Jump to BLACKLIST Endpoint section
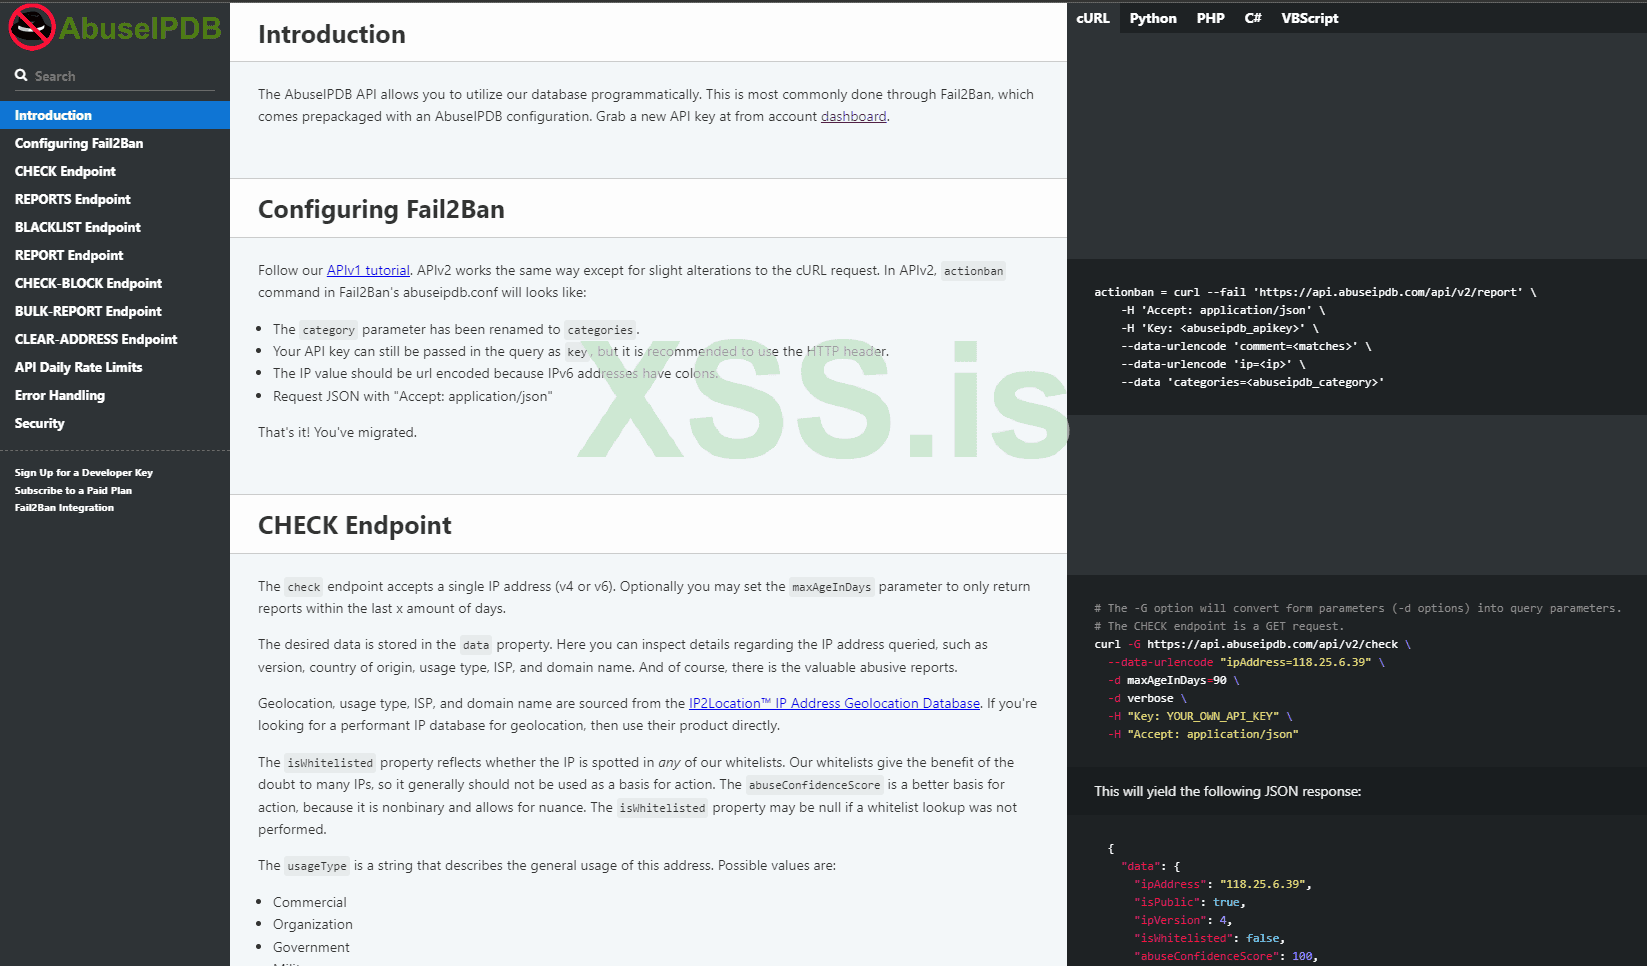 [77, 227]
